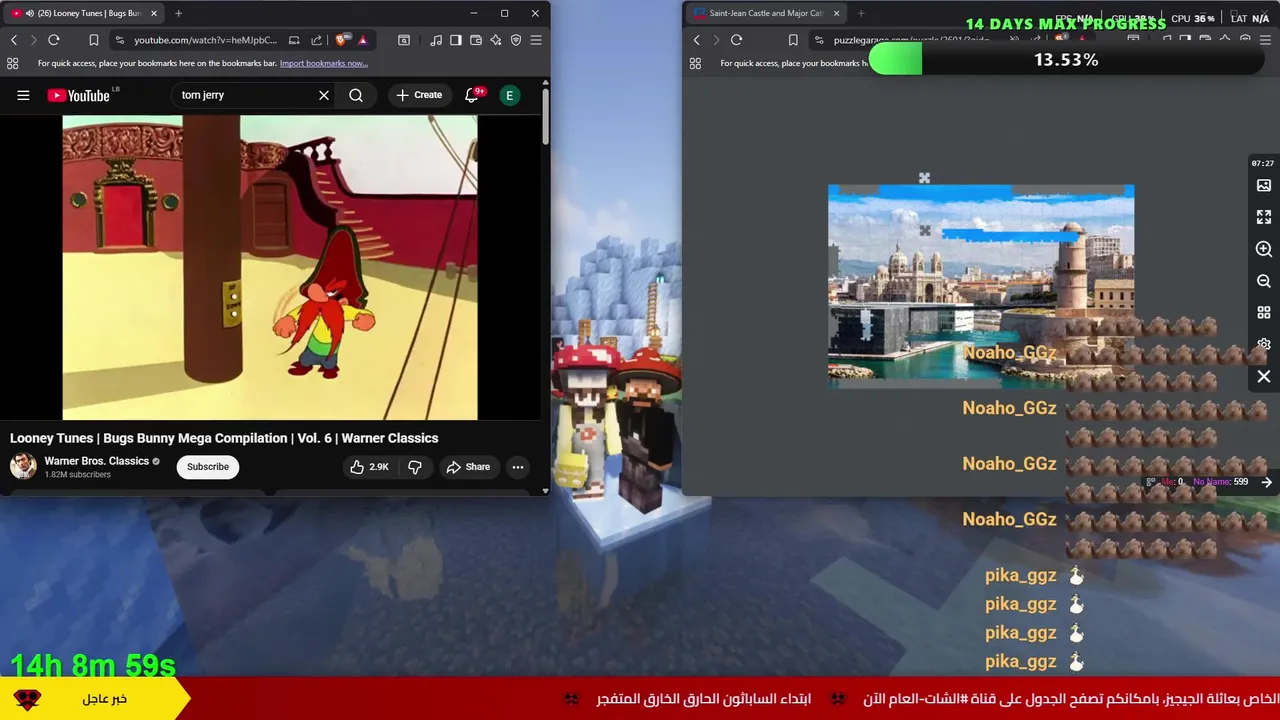Click the 07:27 puzzle timer
The height and width of the screenshot is (720, 1280).
1262,163
